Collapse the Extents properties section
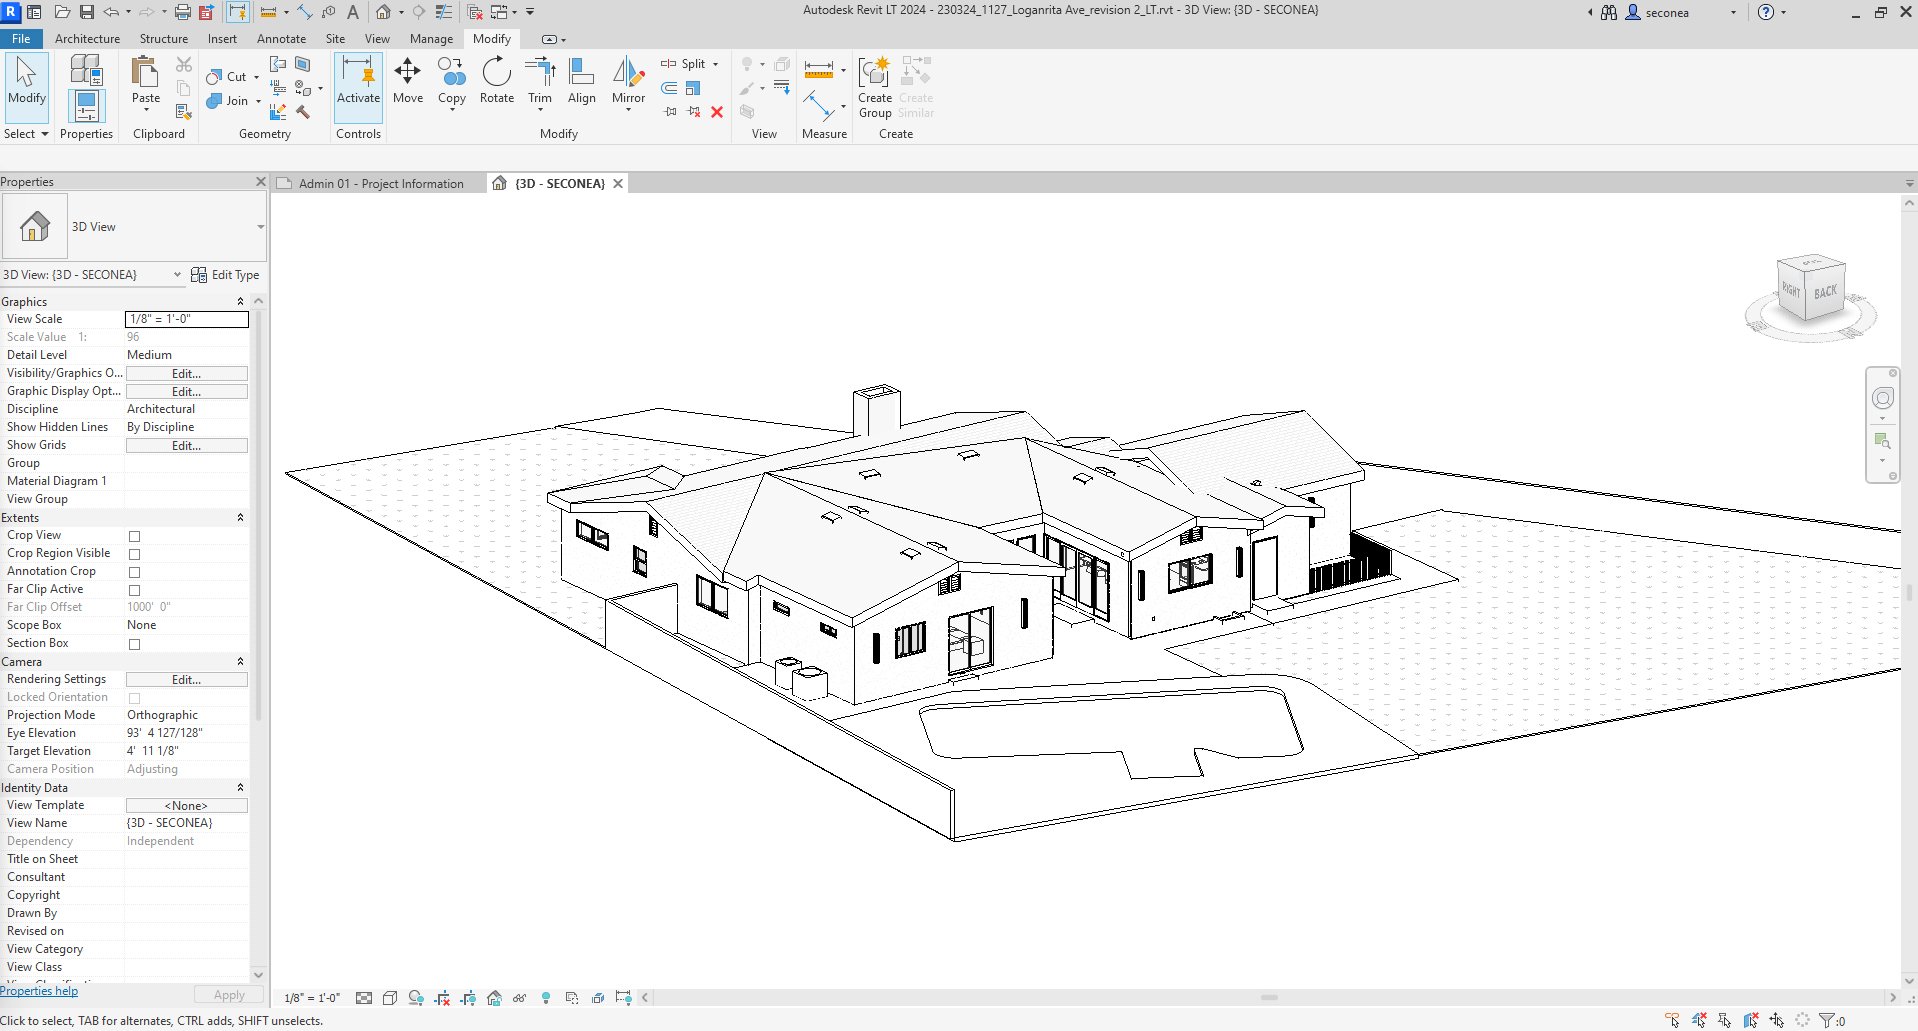 tap(240, 517)
